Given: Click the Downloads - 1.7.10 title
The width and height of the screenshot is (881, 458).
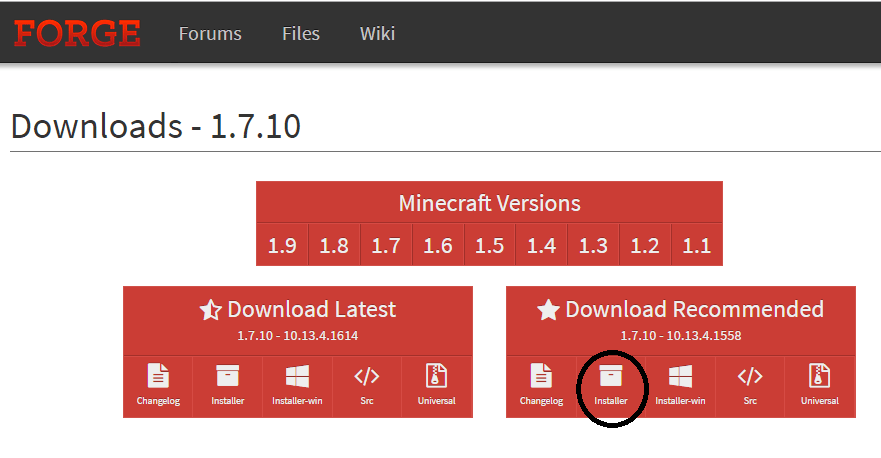Looking at the screenshot, I should [156, 126].
